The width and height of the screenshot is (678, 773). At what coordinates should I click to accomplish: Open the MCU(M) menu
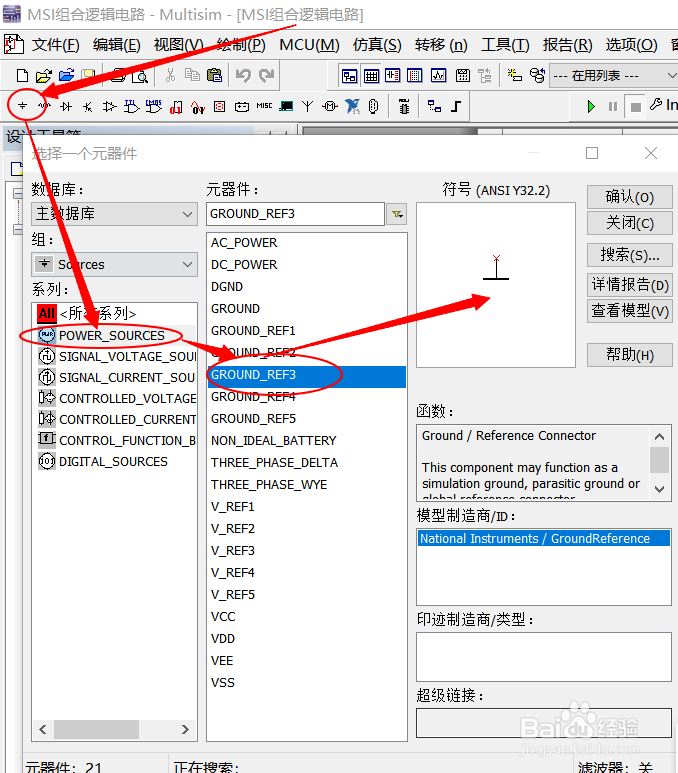point(310,45)
